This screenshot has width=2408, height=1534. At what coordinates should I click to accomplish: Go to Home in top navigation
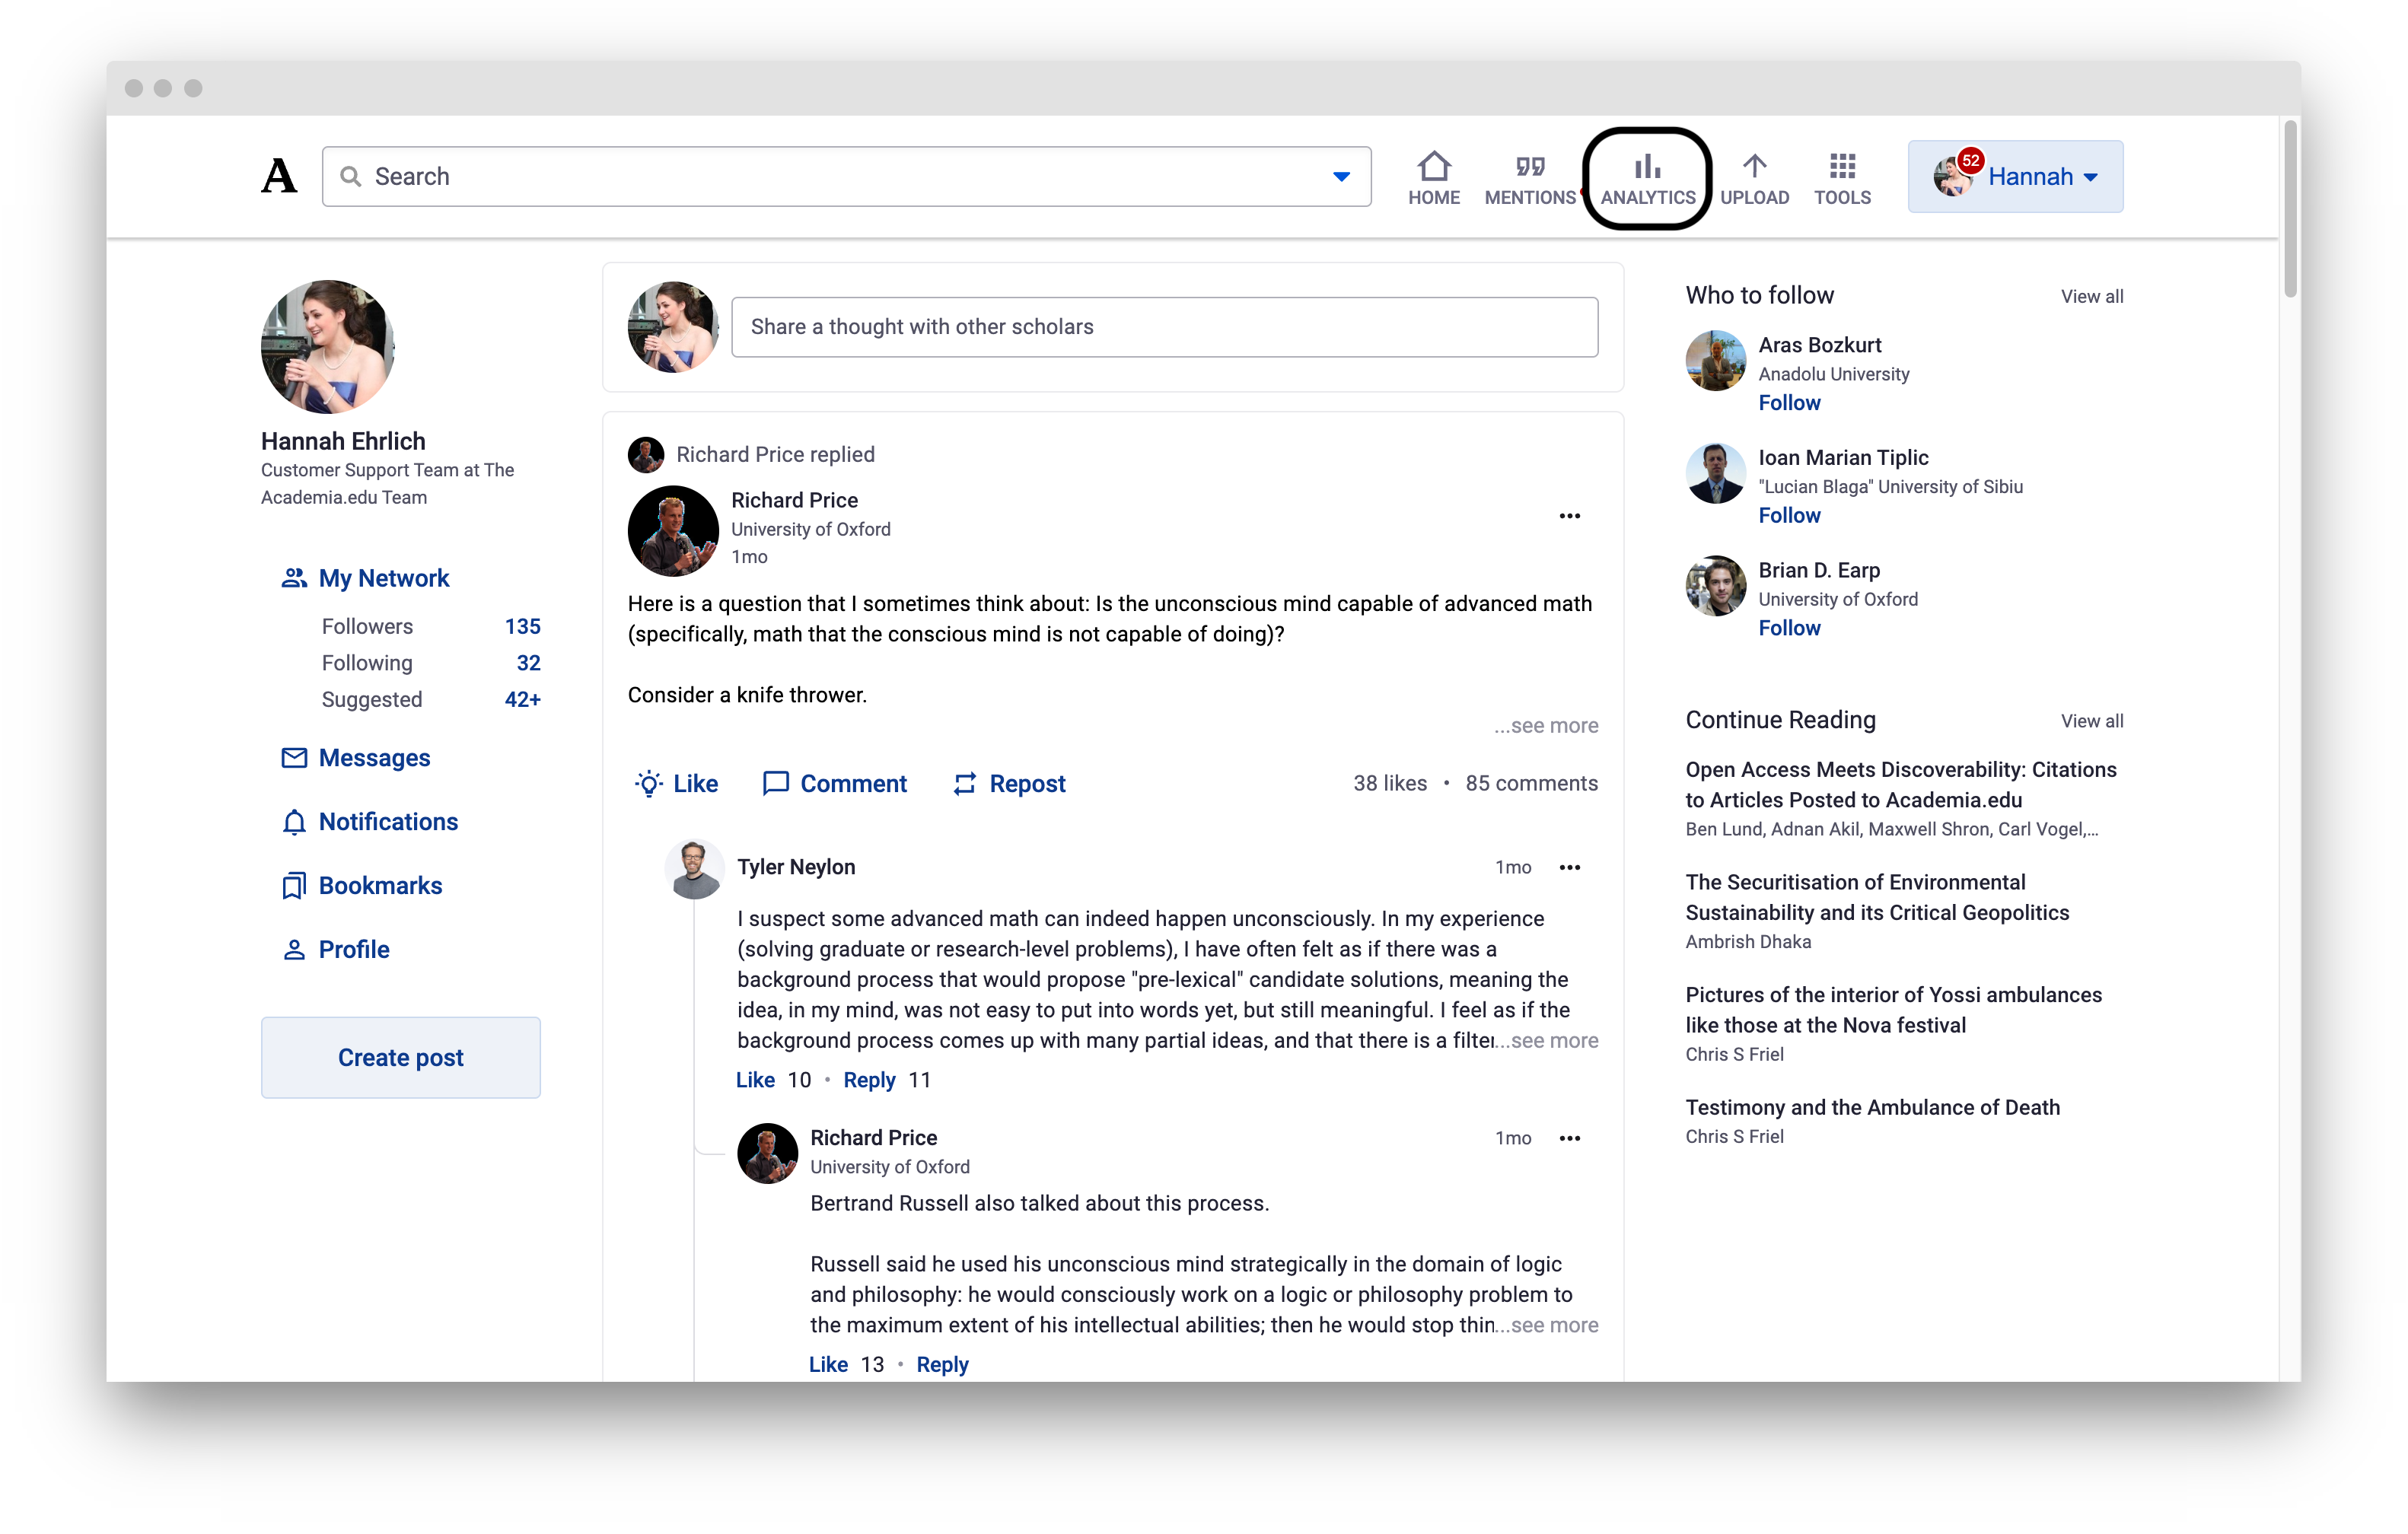coord(1434,179)
